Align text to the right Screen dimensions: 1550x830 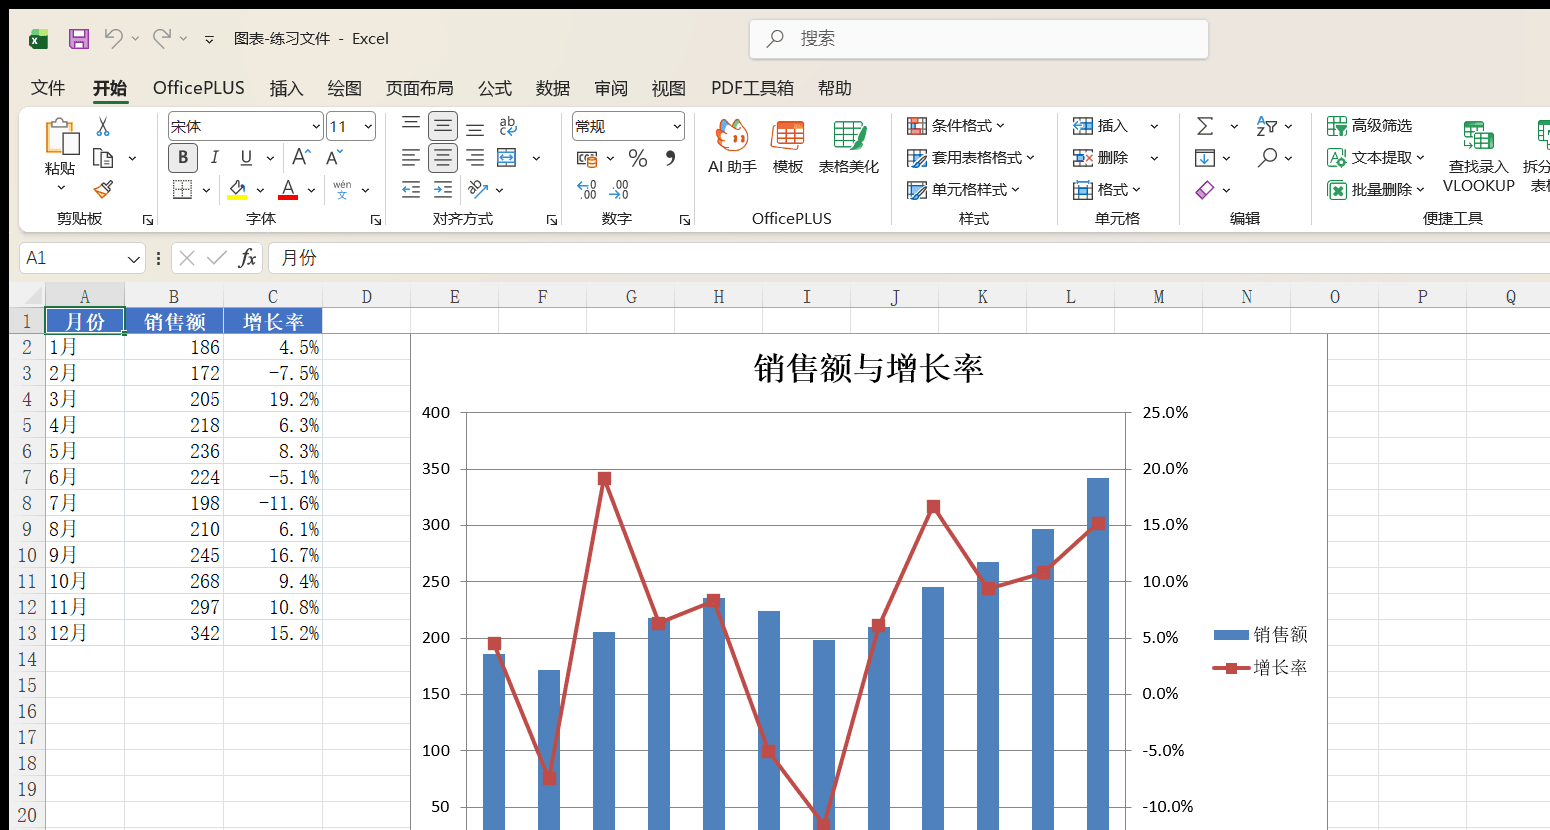pyautogui.click(x=475, y=157)
